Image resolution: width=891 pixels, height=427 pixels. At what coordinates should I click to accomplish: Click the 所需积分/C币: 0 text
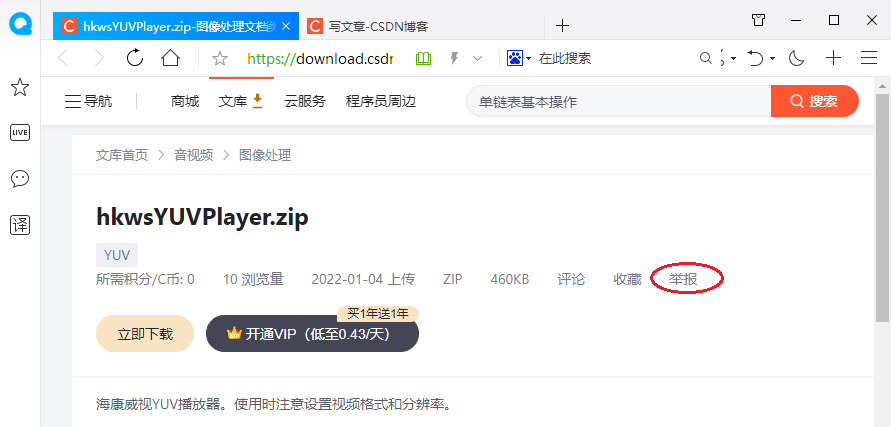coord(145,279)
